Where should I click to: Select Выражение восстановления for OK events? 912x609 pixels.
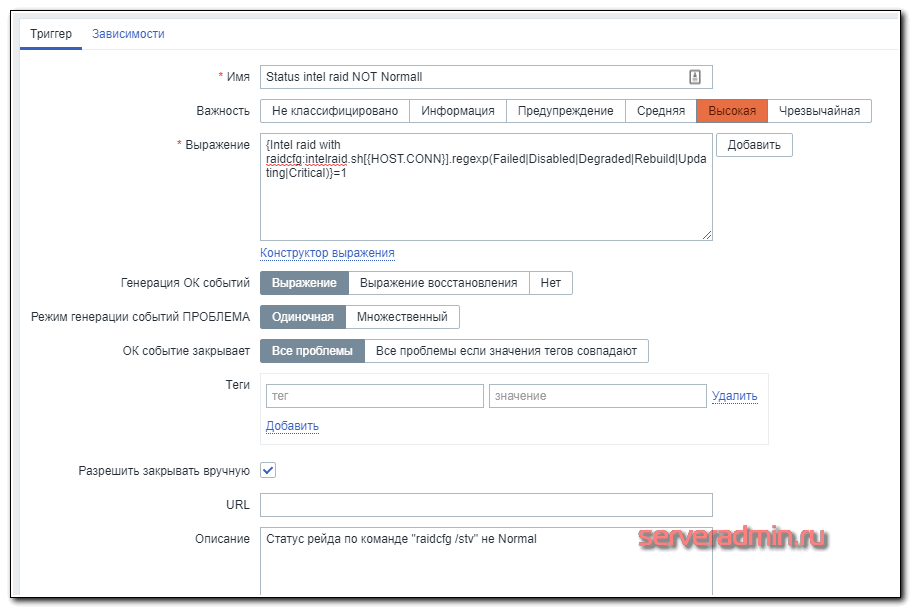click(x=438, y=283)
